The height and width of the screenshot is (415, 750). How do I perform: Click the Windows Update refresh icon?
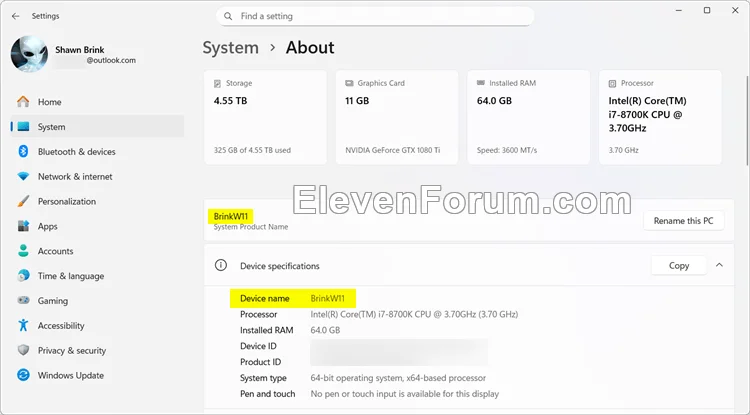tap(23, 375)
